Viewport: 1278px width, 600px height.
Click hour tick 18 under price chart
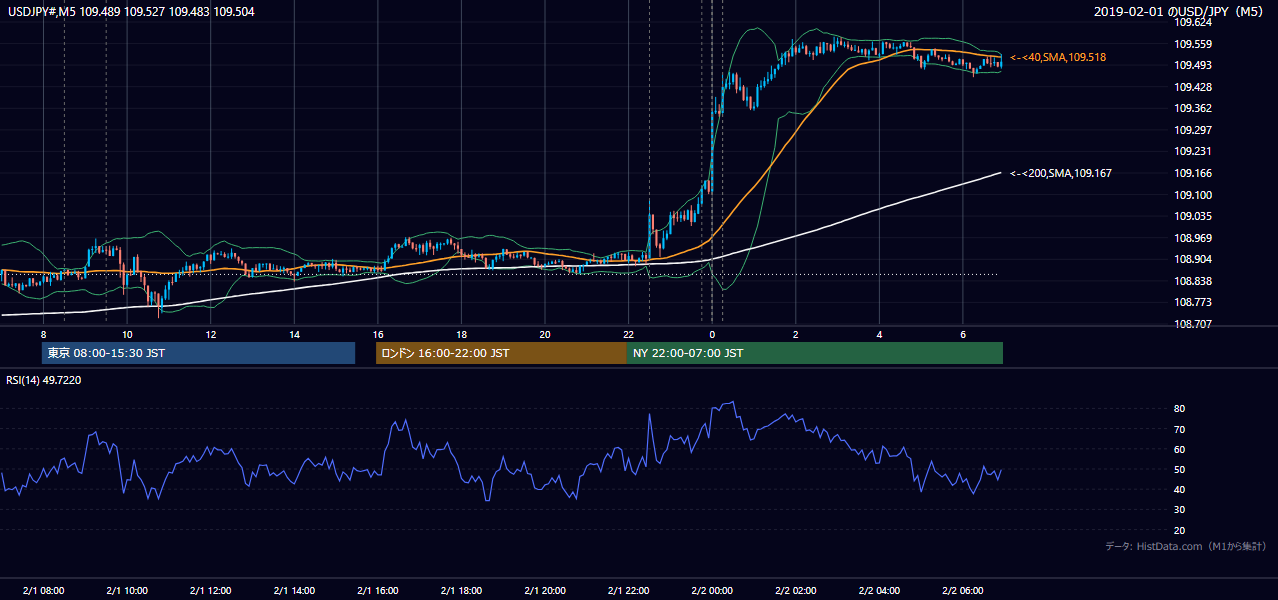pyautogui.click(x=461, y=334)
